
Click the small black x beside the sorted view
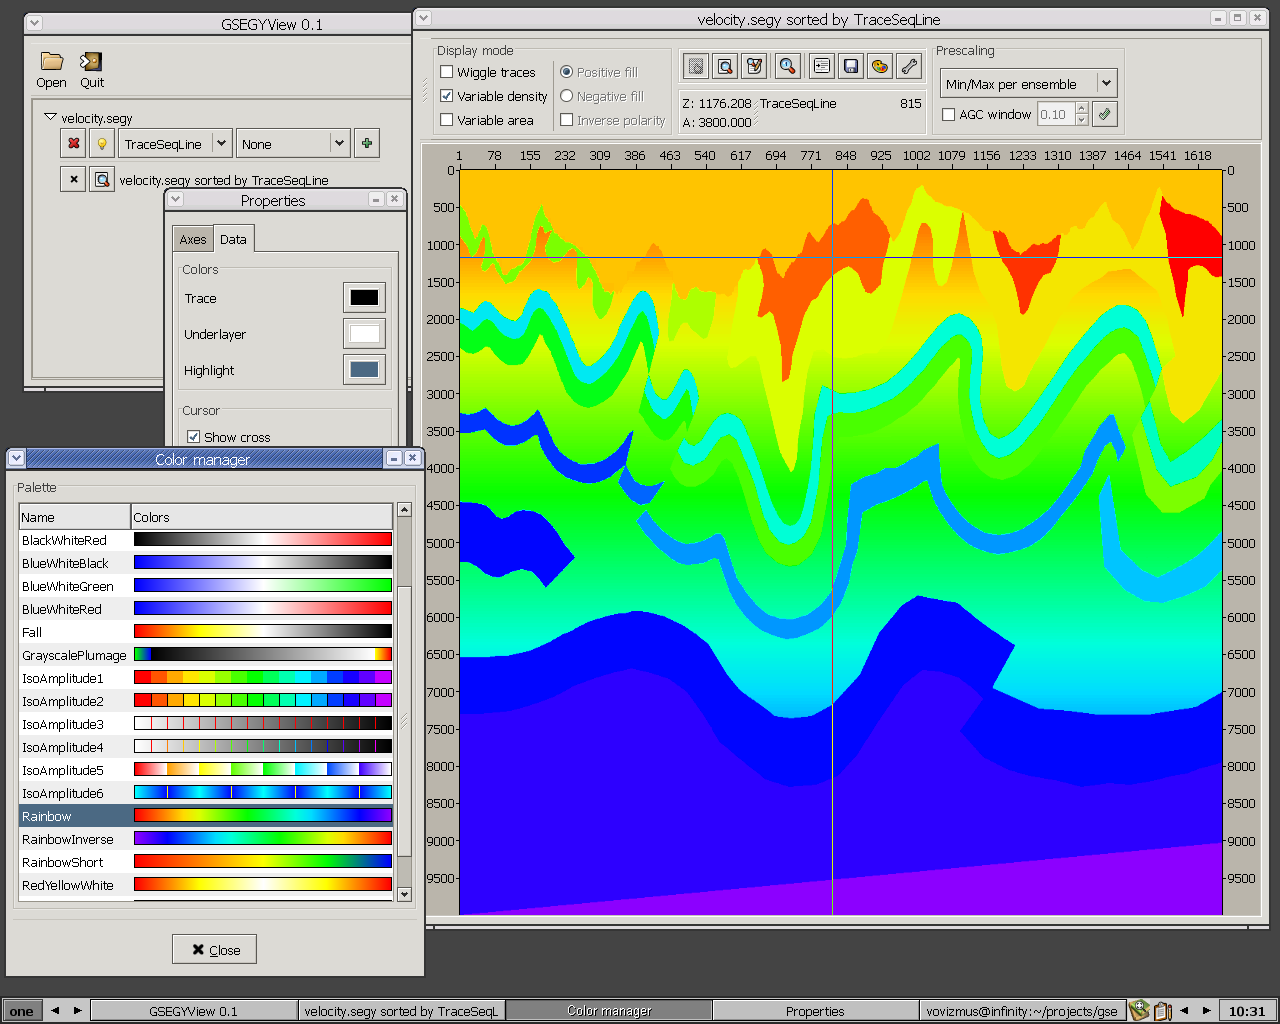[x=73, y=179]
